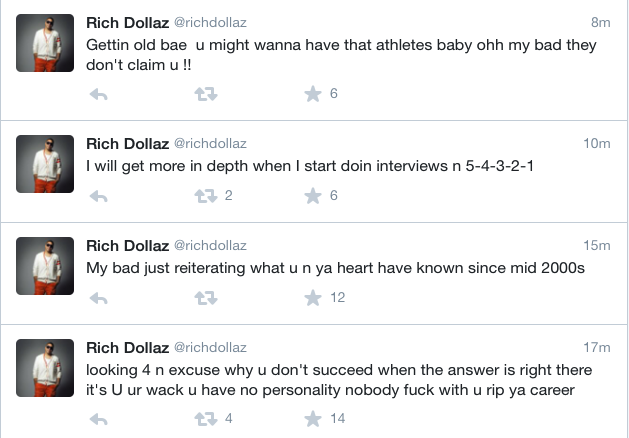Click the "doin interviews" tweet text
Viewport: 629px width, 438px height.
tap(310, 166)
